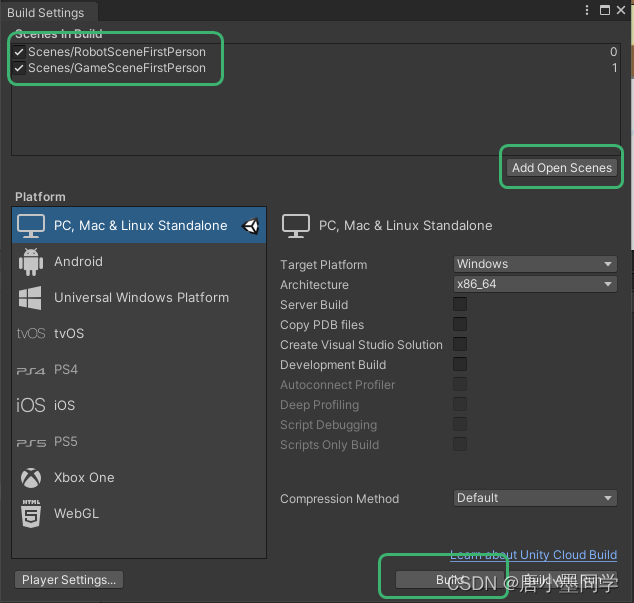Open the Target Platform dropdown
The image size is (634, 603).
pyautogui.click(x=535, y=264)
